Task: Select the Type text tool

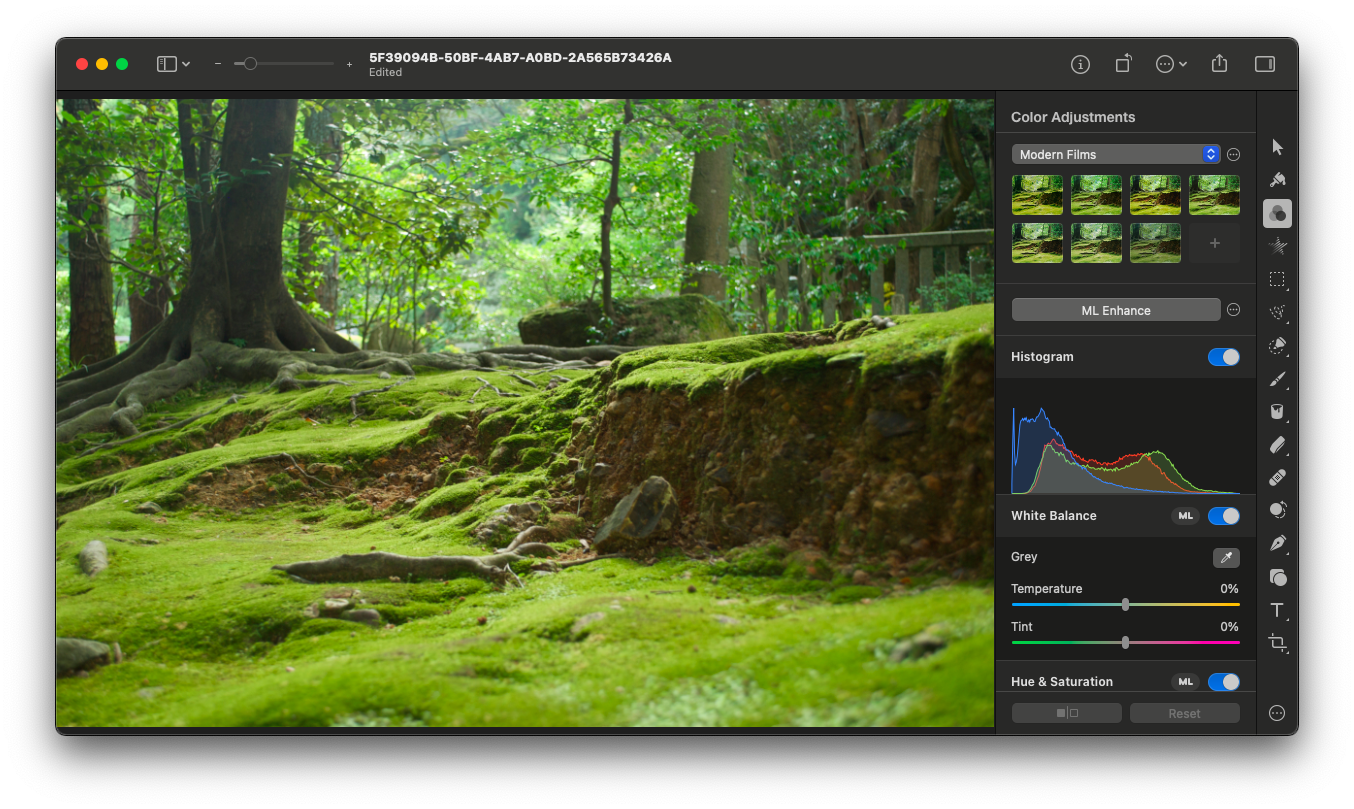Action: point(1277,610)
